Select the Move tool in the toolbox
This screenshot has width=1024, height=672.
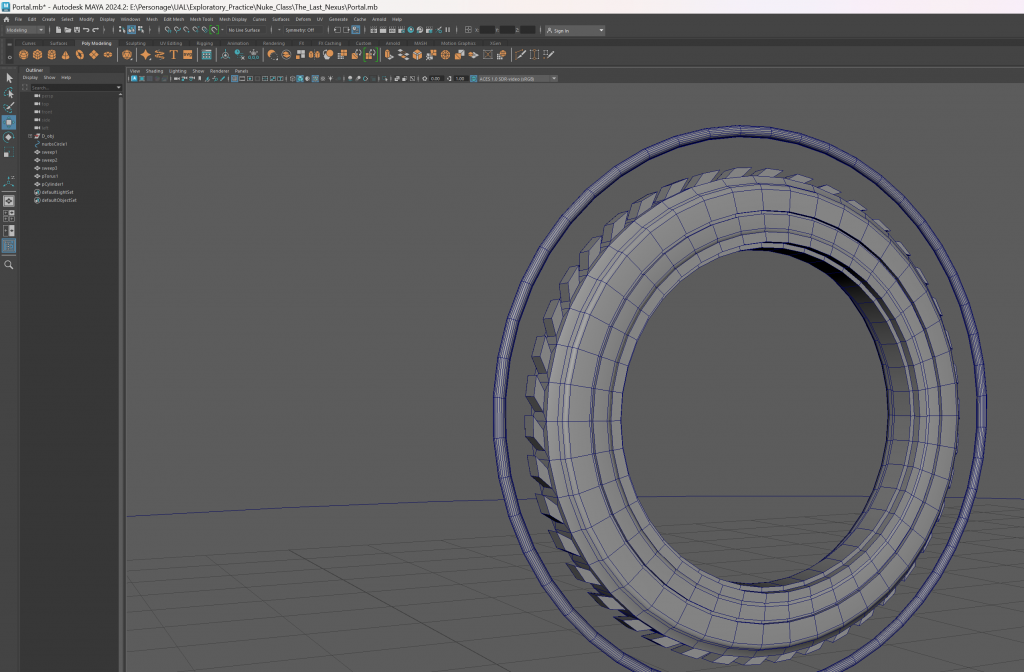(8, 122)
